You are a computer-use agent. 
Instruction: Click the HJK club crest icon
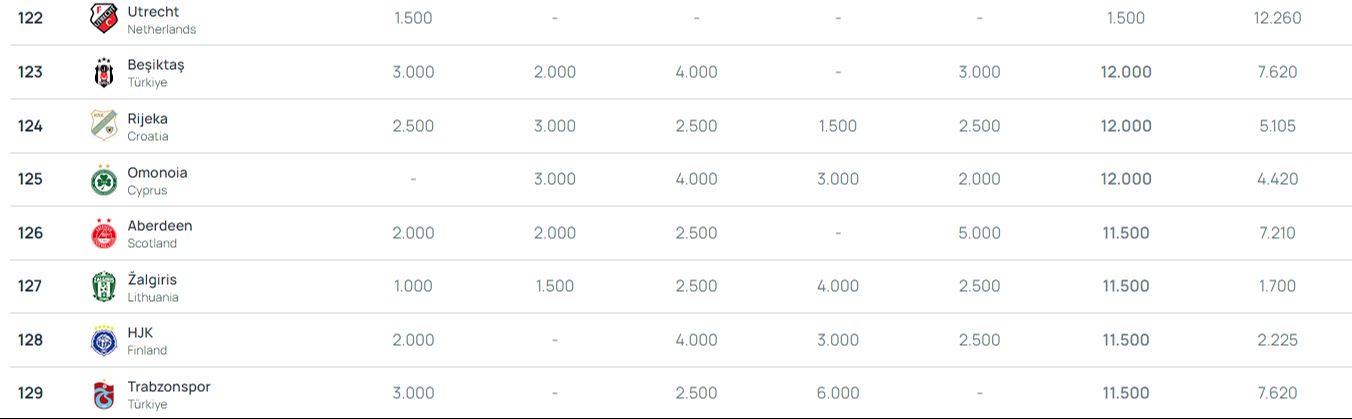[104, 340]
